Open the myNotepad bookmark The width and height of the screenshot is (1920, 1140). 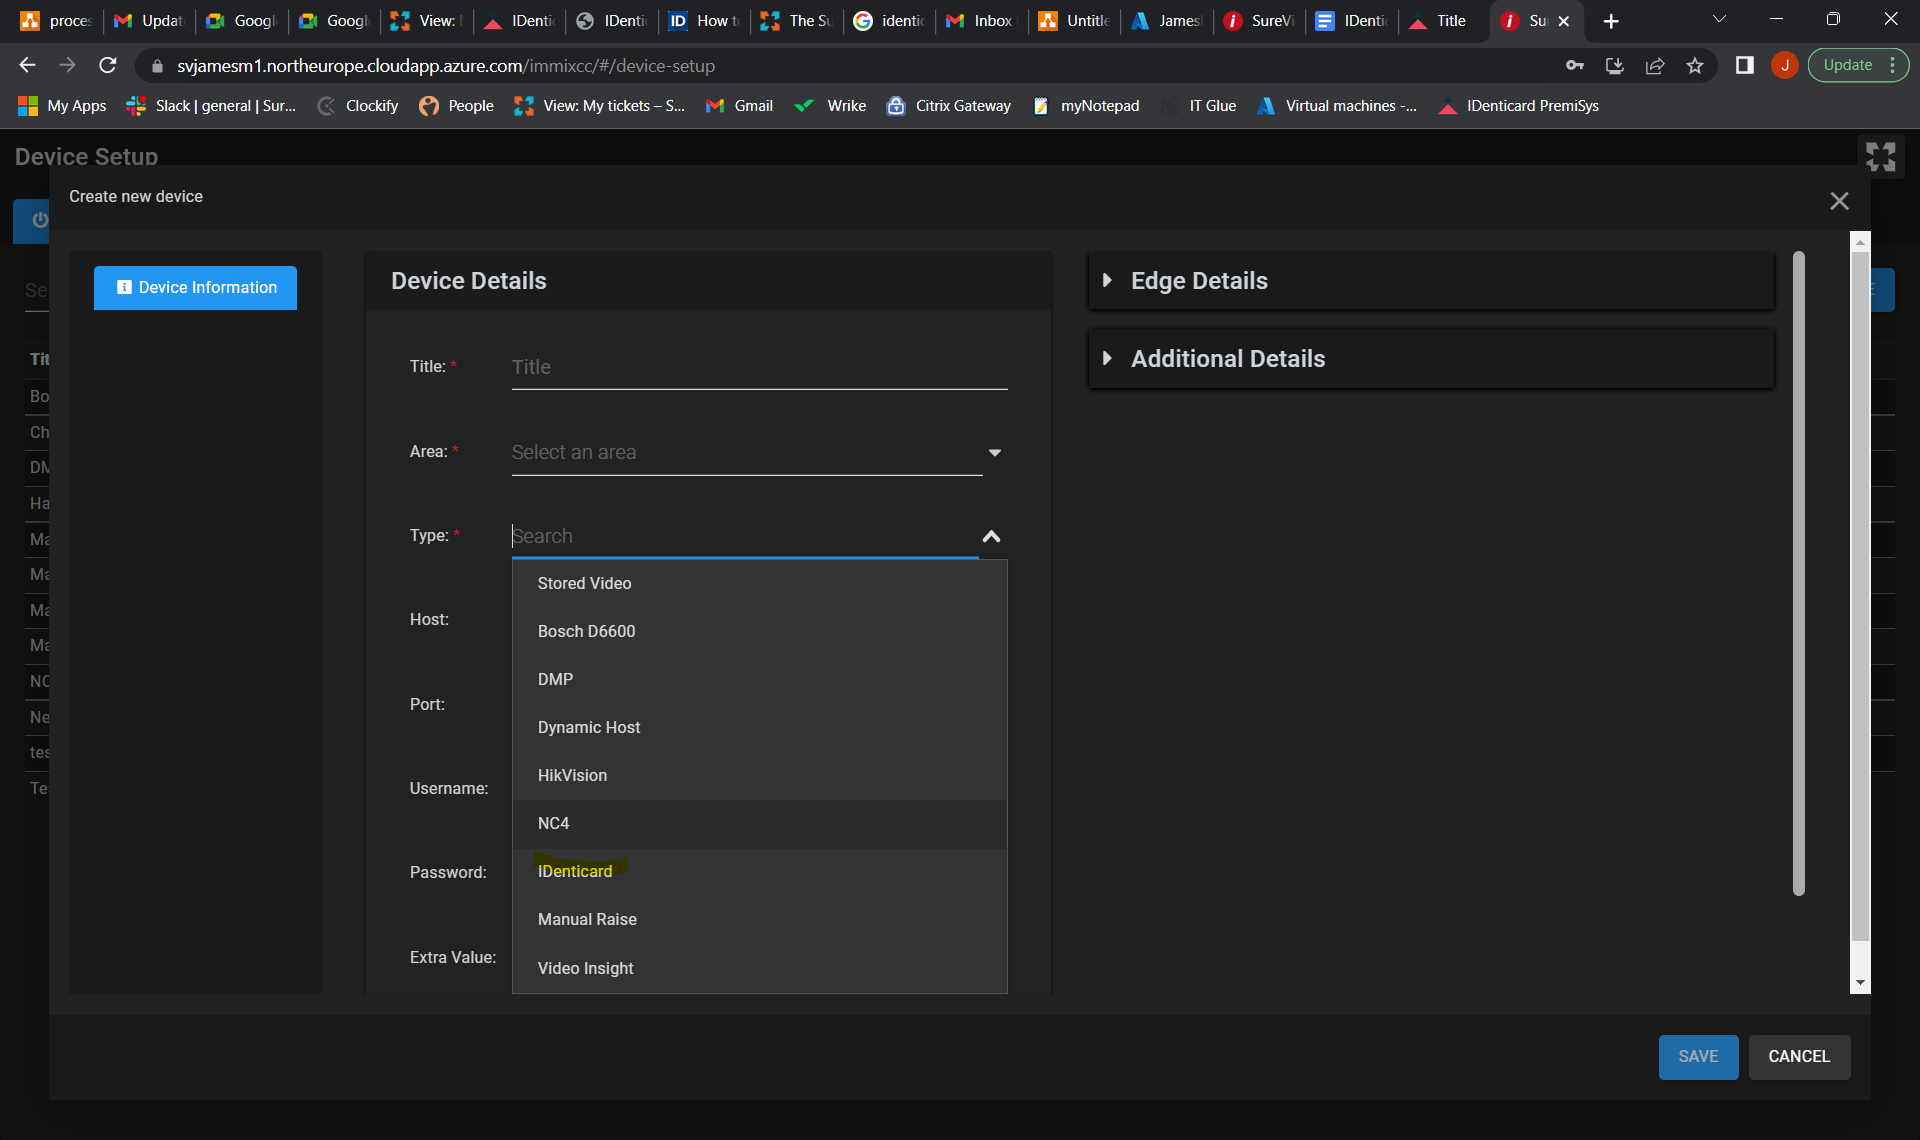1086,106
